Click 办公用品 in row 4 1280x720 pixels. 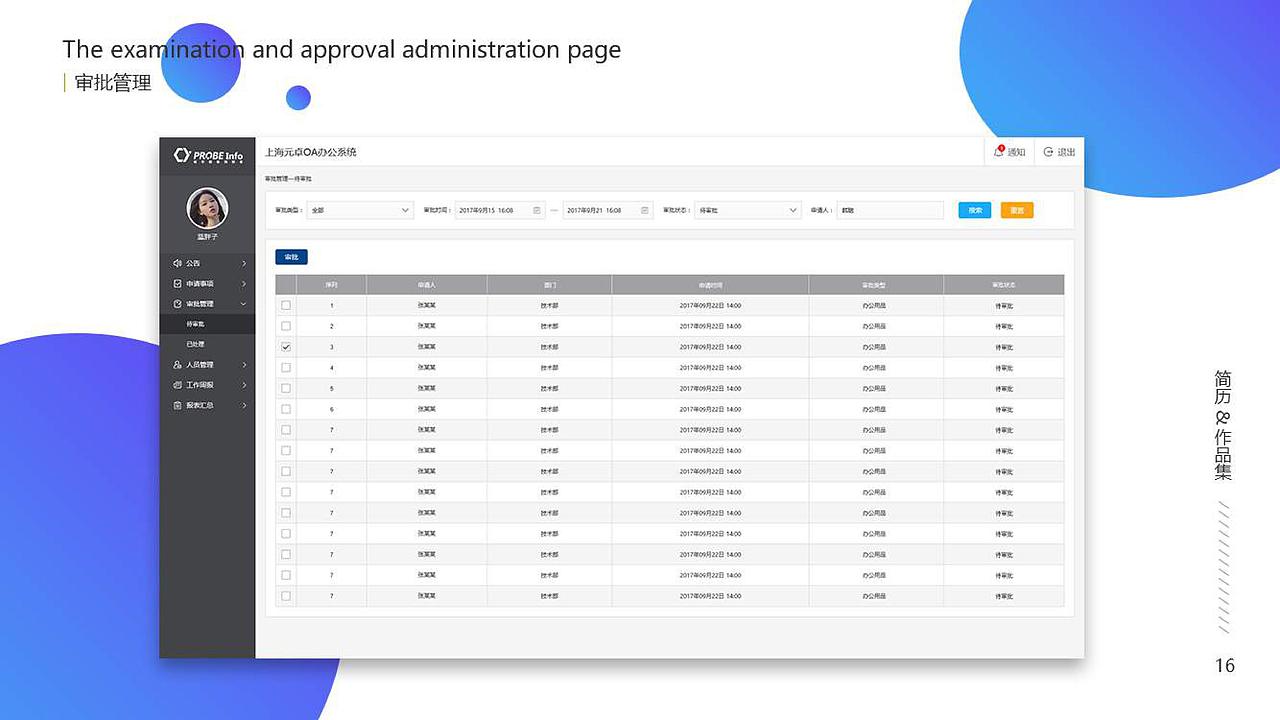tap(874, 368)
